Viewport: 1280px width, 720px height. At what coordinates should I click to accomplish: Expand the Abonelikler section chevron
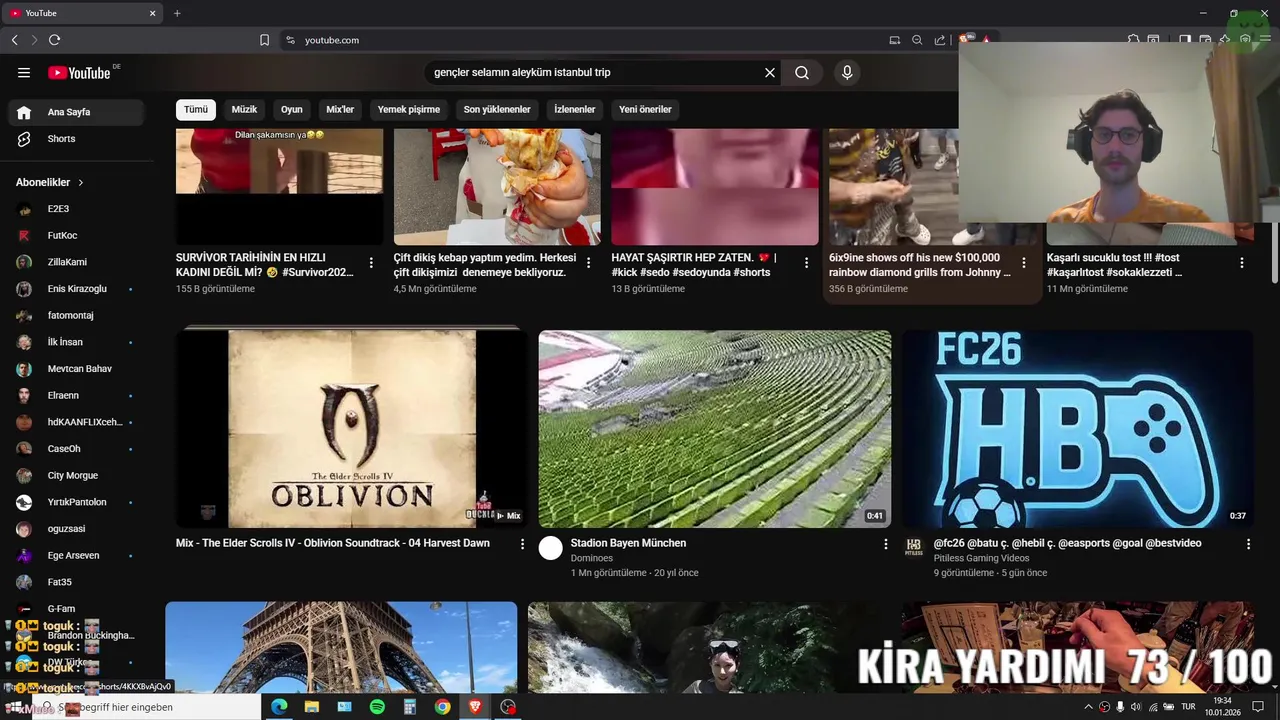coord(81,183)
